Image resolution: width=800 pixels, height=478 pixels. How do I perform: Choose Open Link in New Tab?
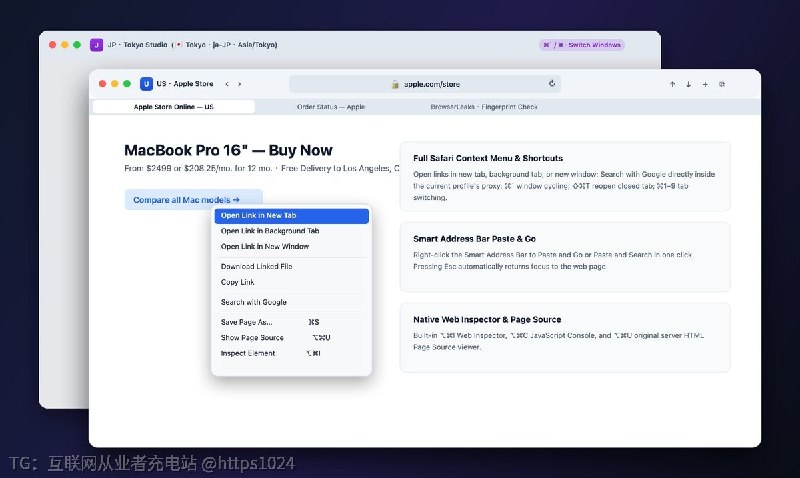pos(291,215)
